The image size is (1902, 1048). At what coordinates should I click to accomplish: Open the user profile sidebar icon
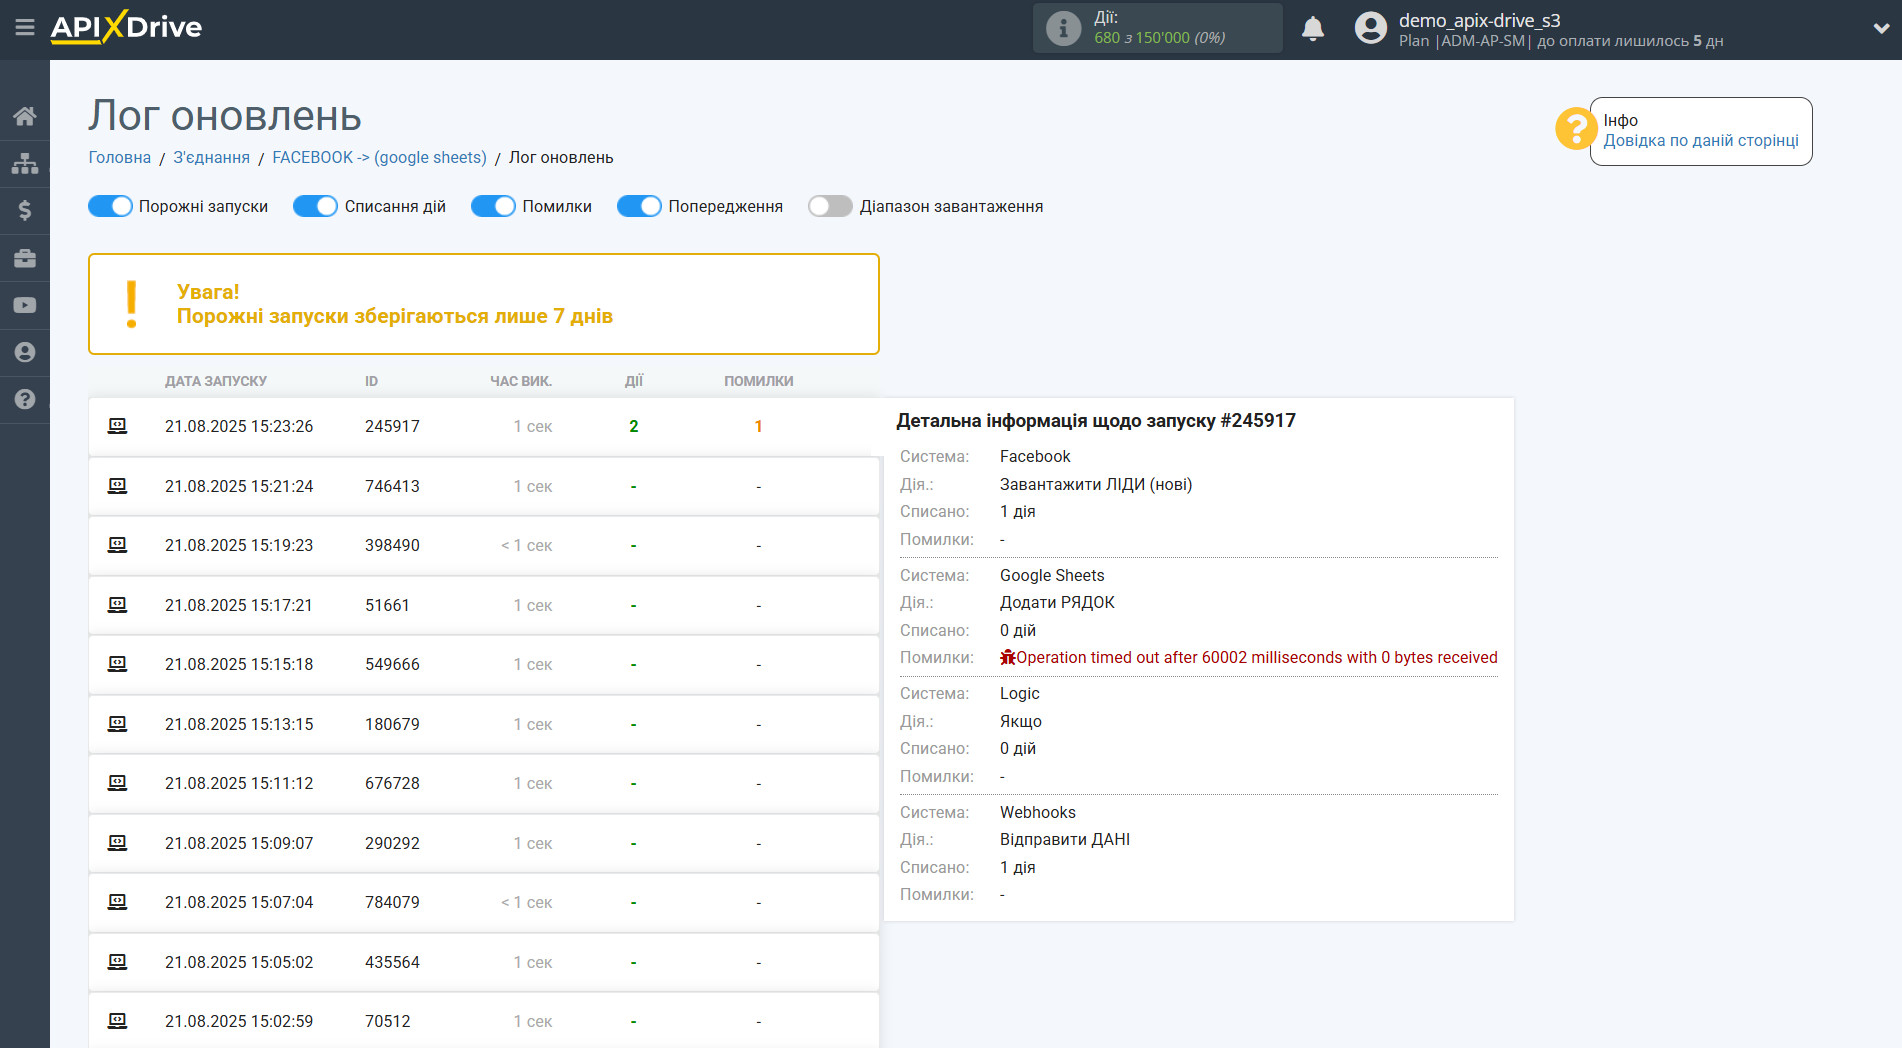[25, 352]
